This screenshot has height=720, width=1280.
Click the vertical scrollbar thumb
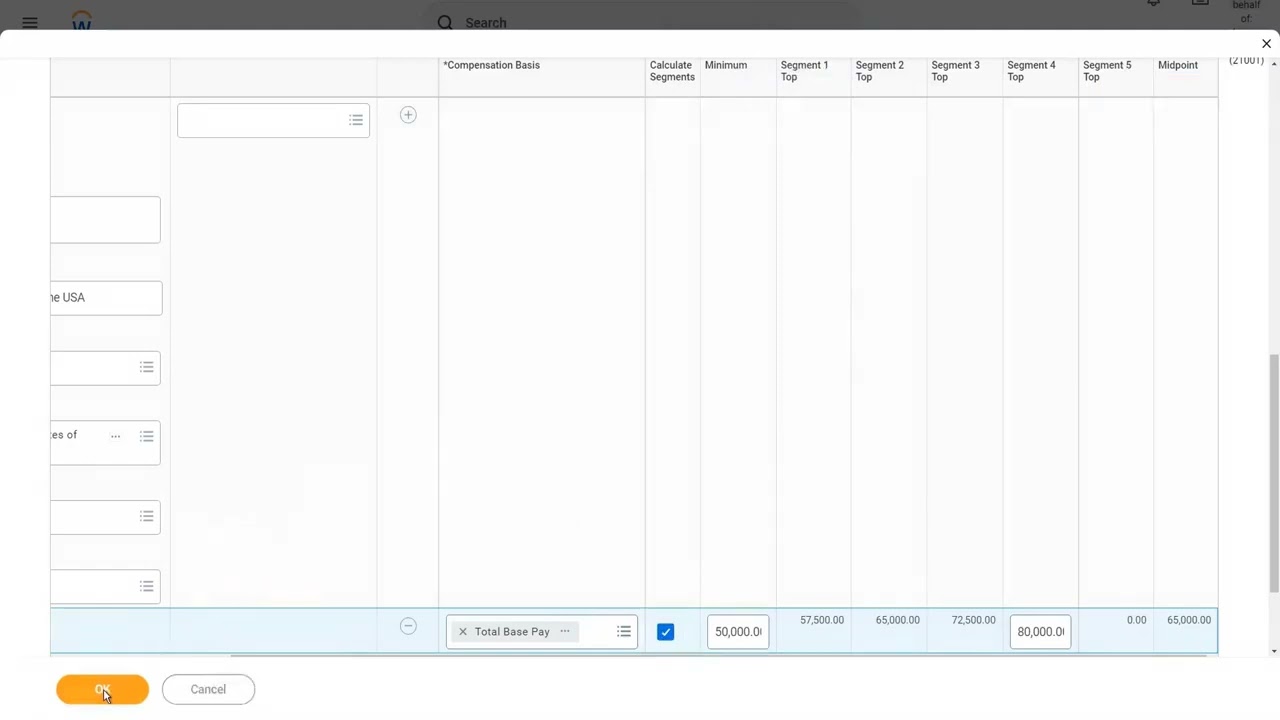coord(1273,472)
